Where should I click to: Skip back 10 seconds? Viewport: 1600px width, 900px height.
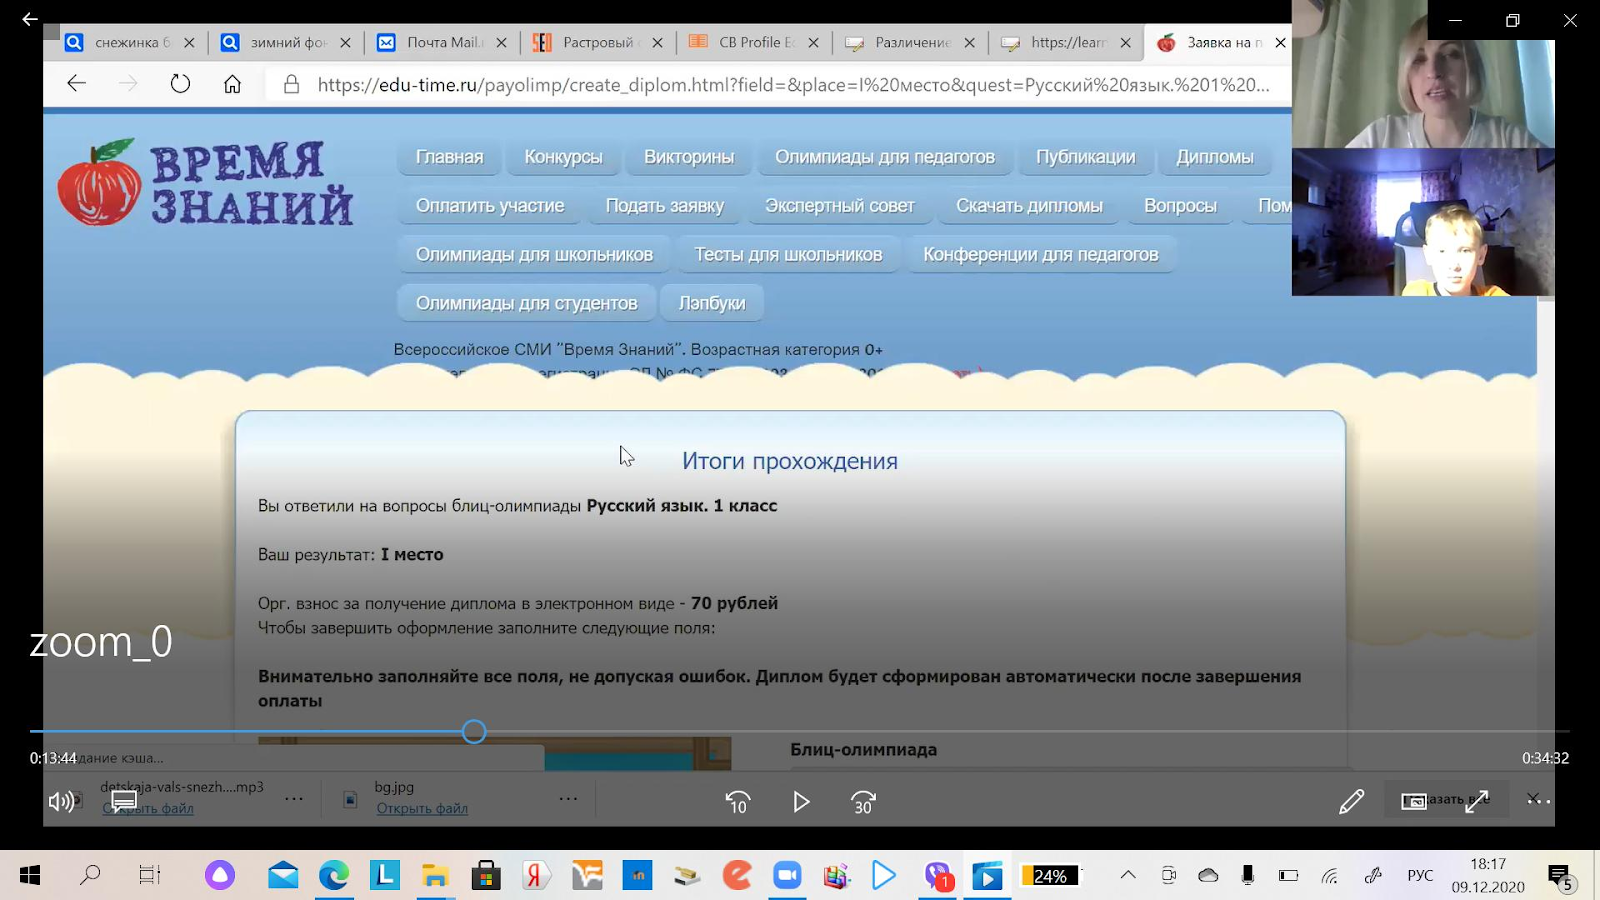[738, 802]
